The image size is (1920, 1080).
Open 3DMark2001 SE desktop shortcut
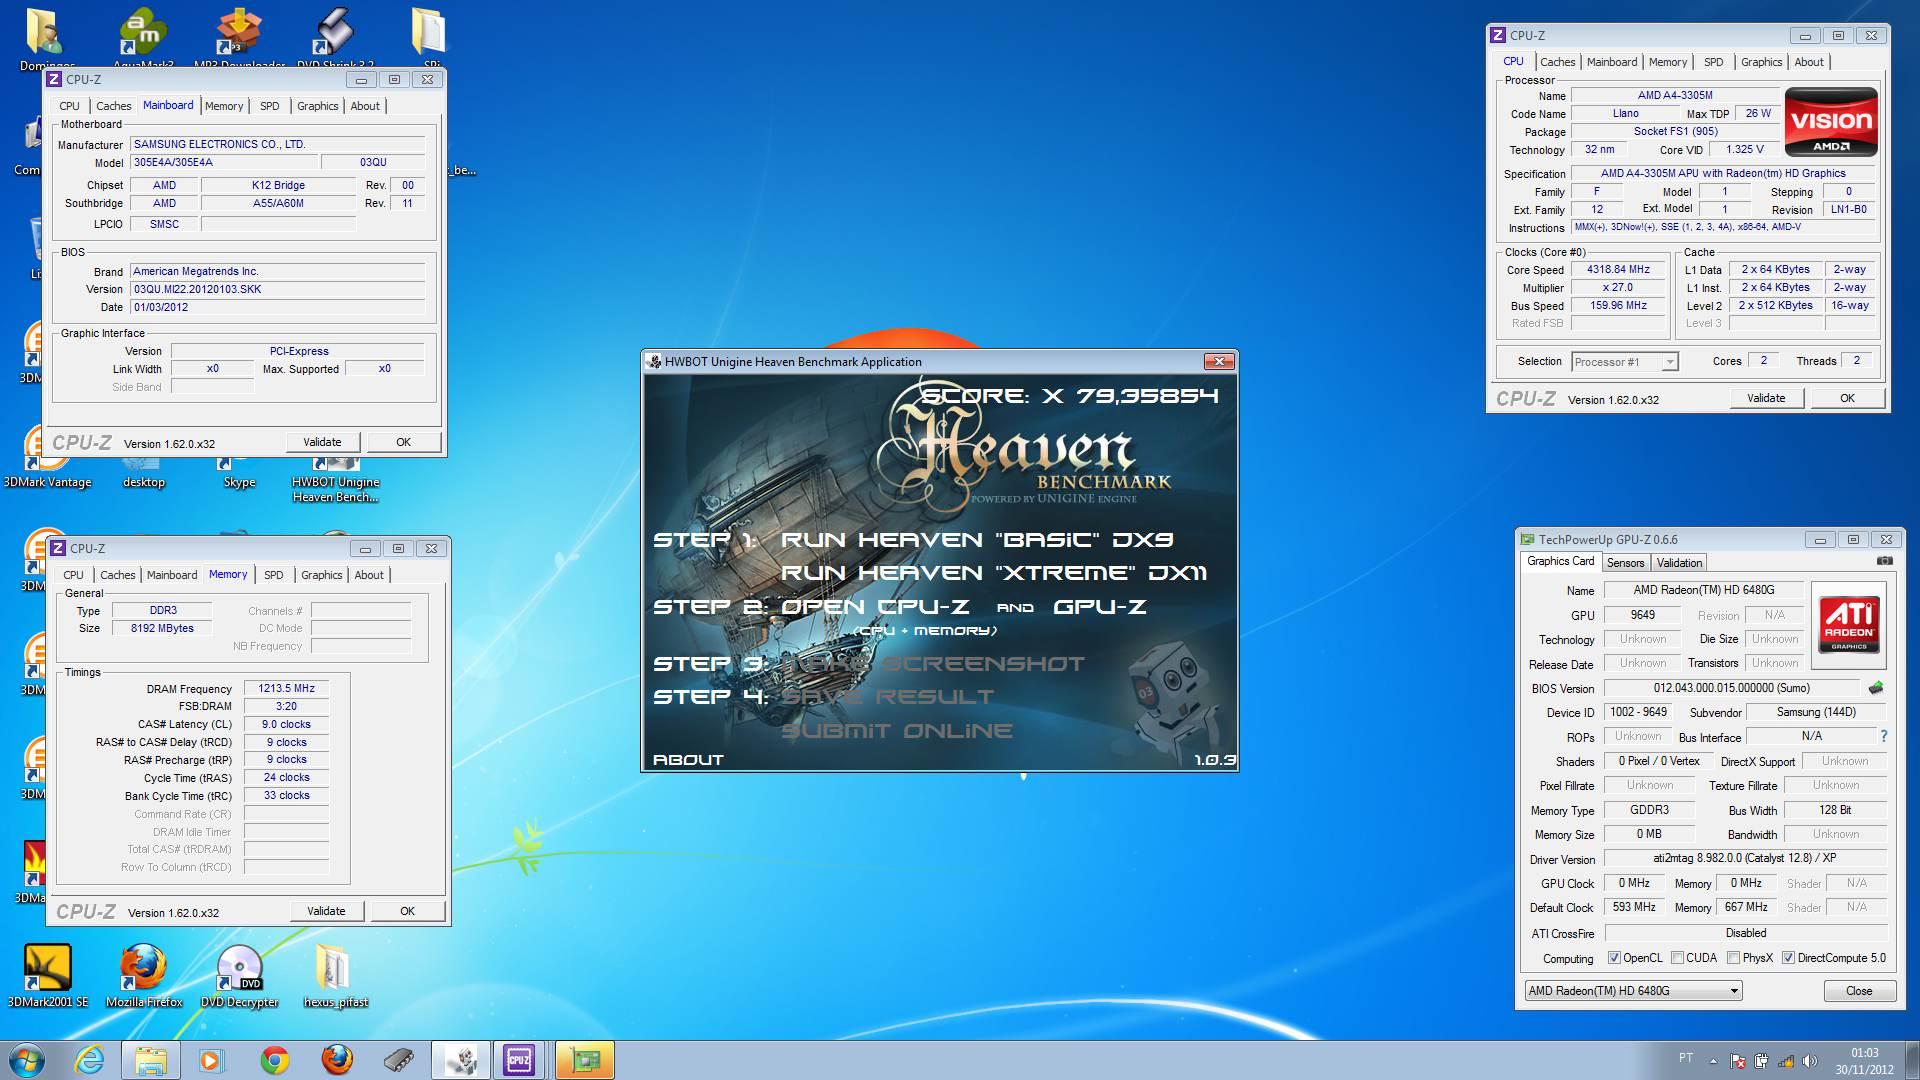(x=47, y=975)
